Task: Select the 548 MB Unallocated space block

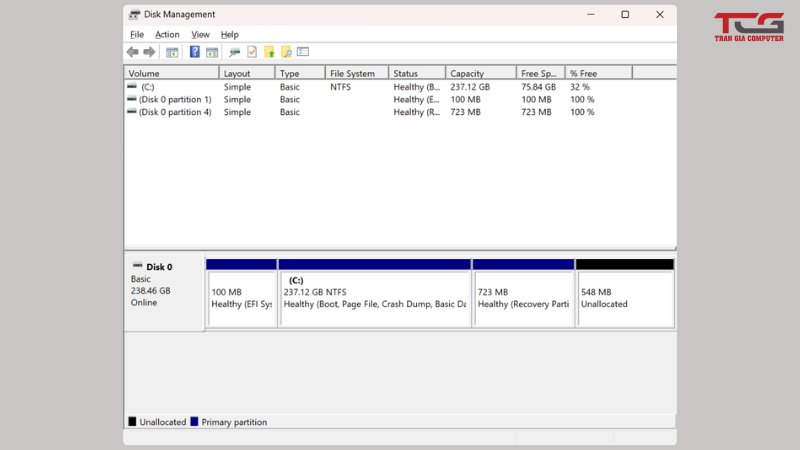Action: [x=625, y=298]
